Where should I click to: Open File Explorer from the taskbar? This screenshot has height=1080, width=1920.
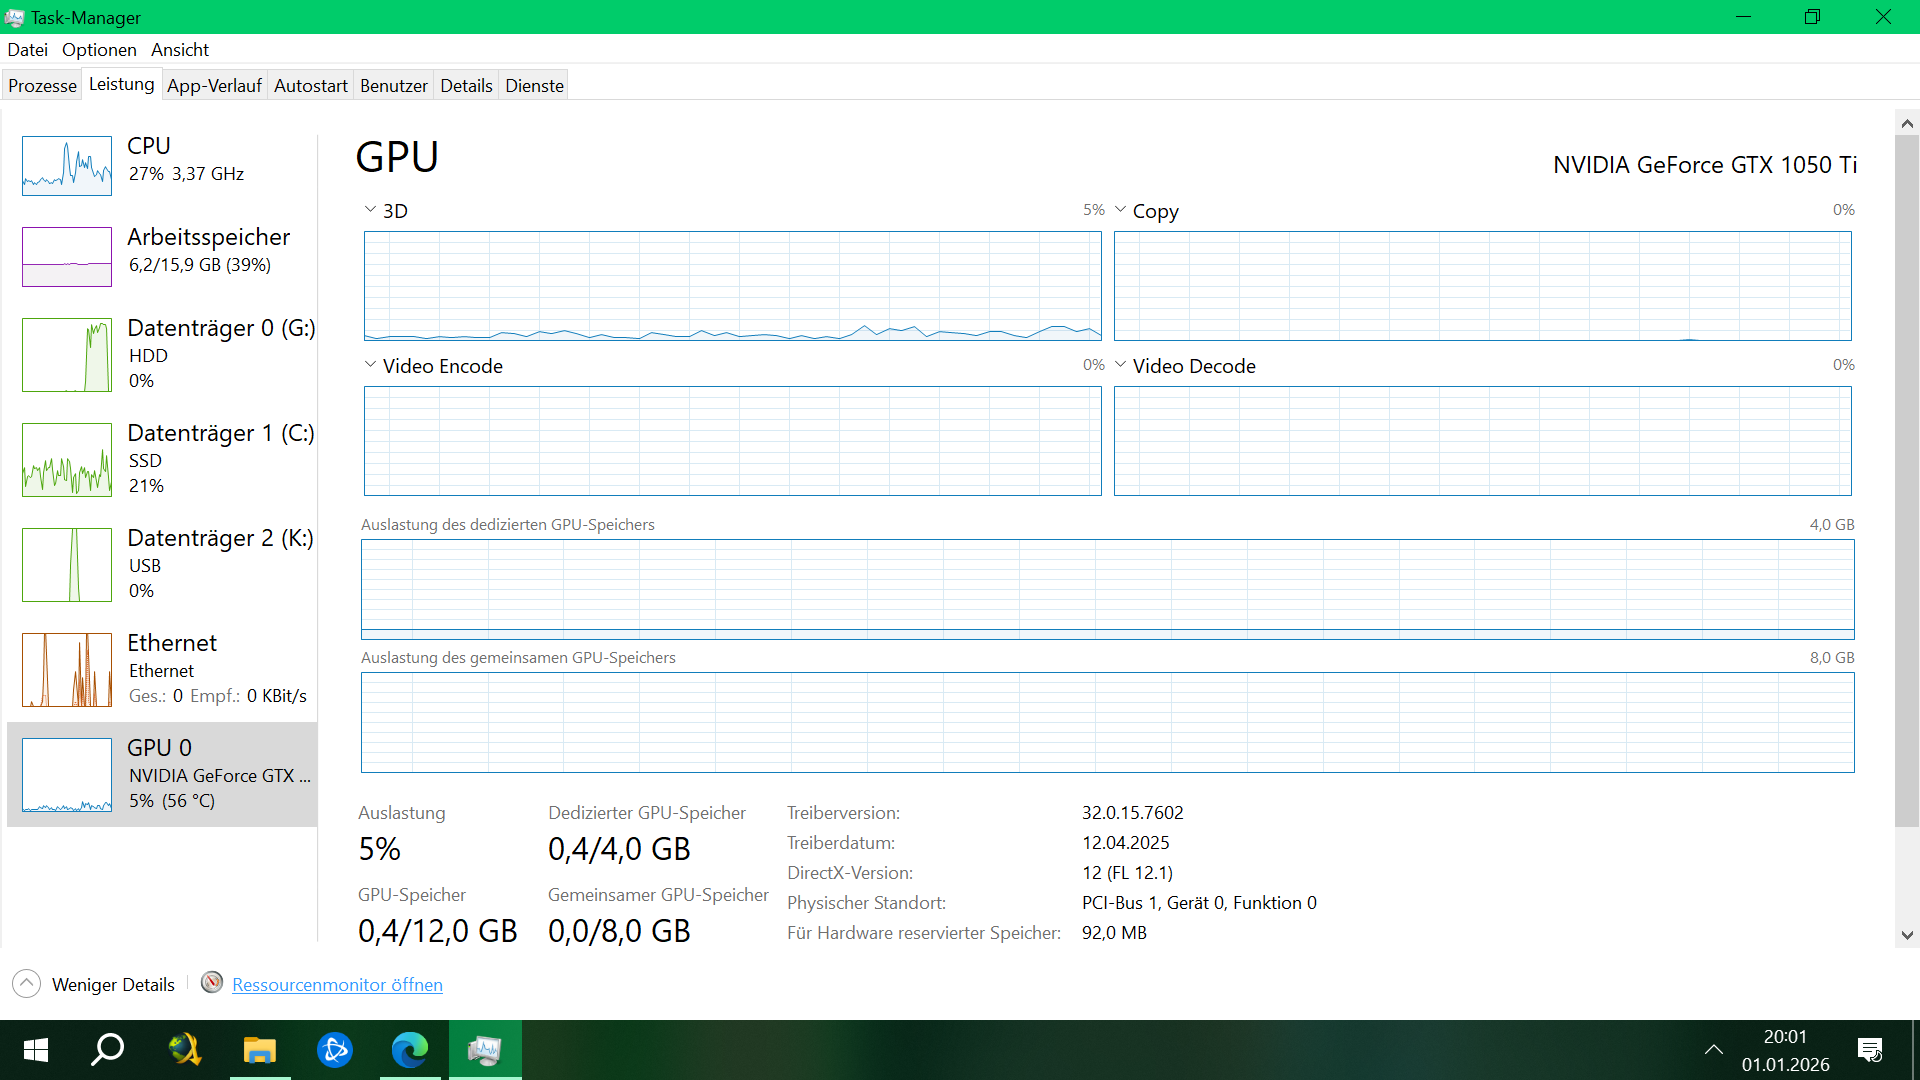click(259, 1050)
